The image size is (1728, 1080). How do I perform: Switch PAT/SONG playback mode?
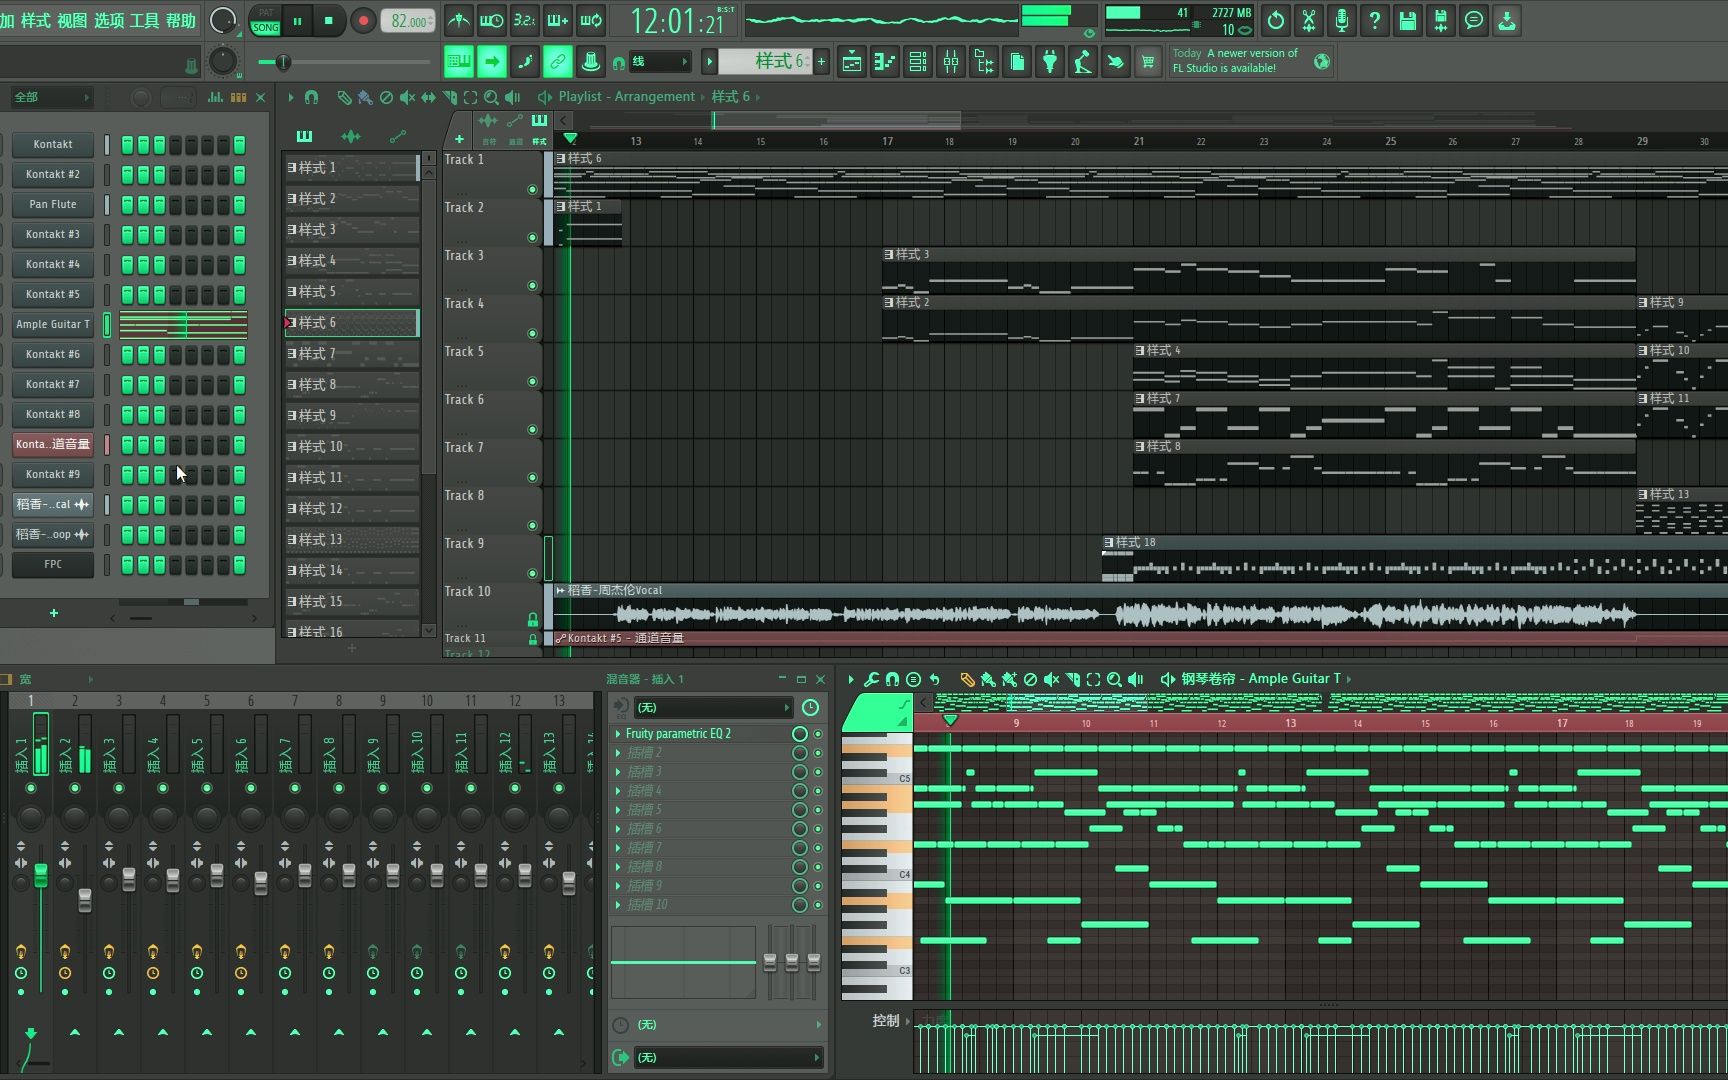265,20
